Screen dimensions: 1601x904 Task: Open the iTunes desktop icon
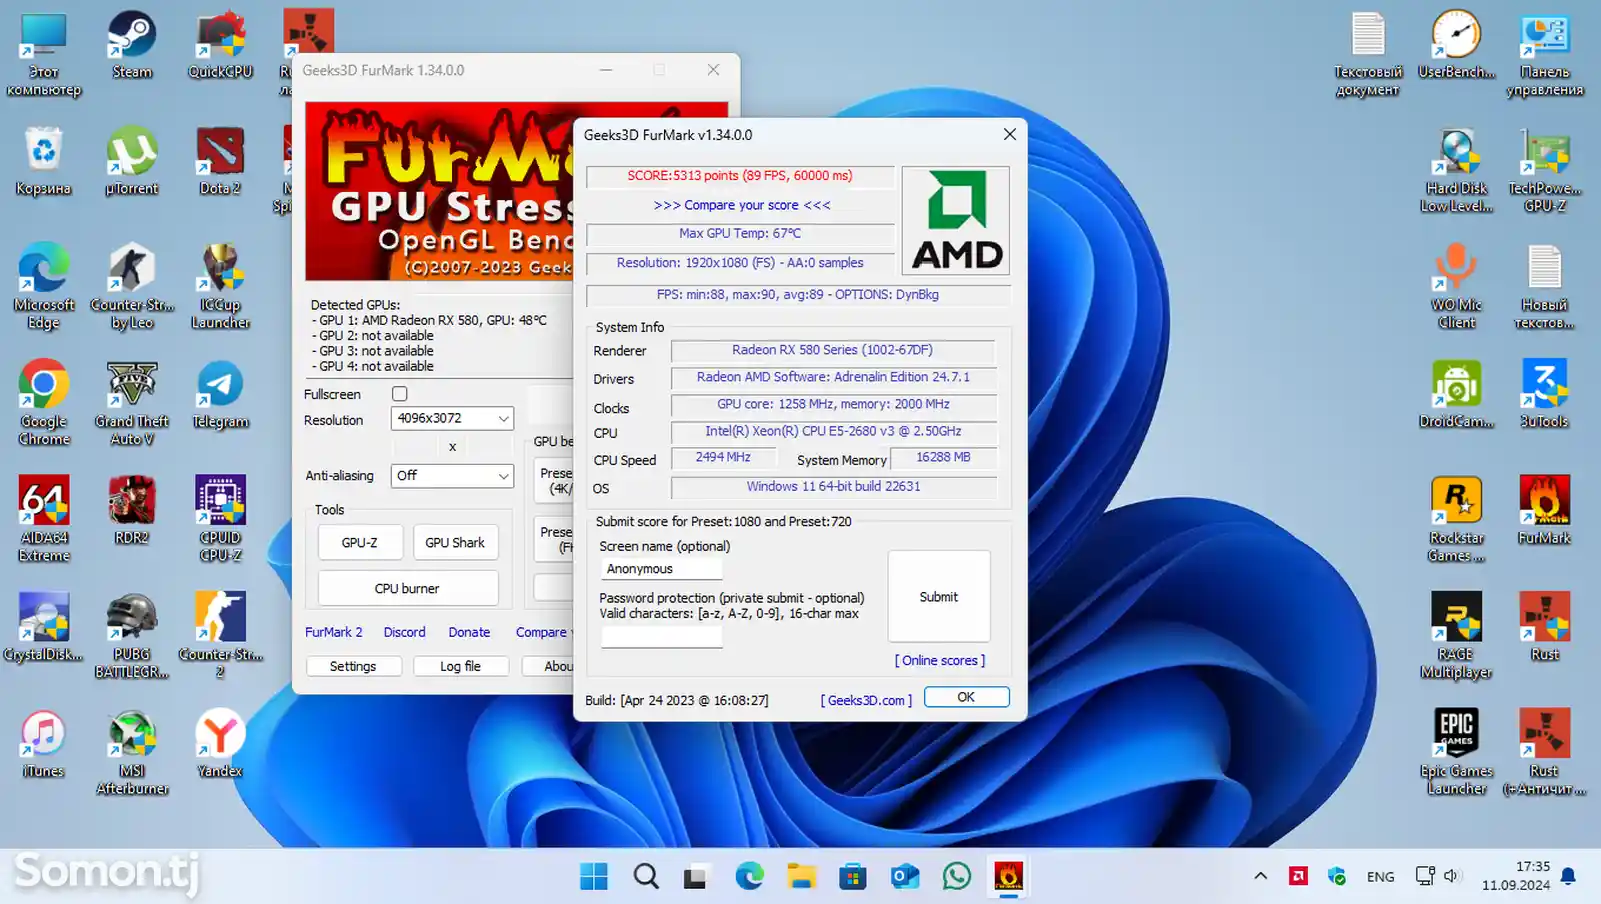(x=43, y=744)
